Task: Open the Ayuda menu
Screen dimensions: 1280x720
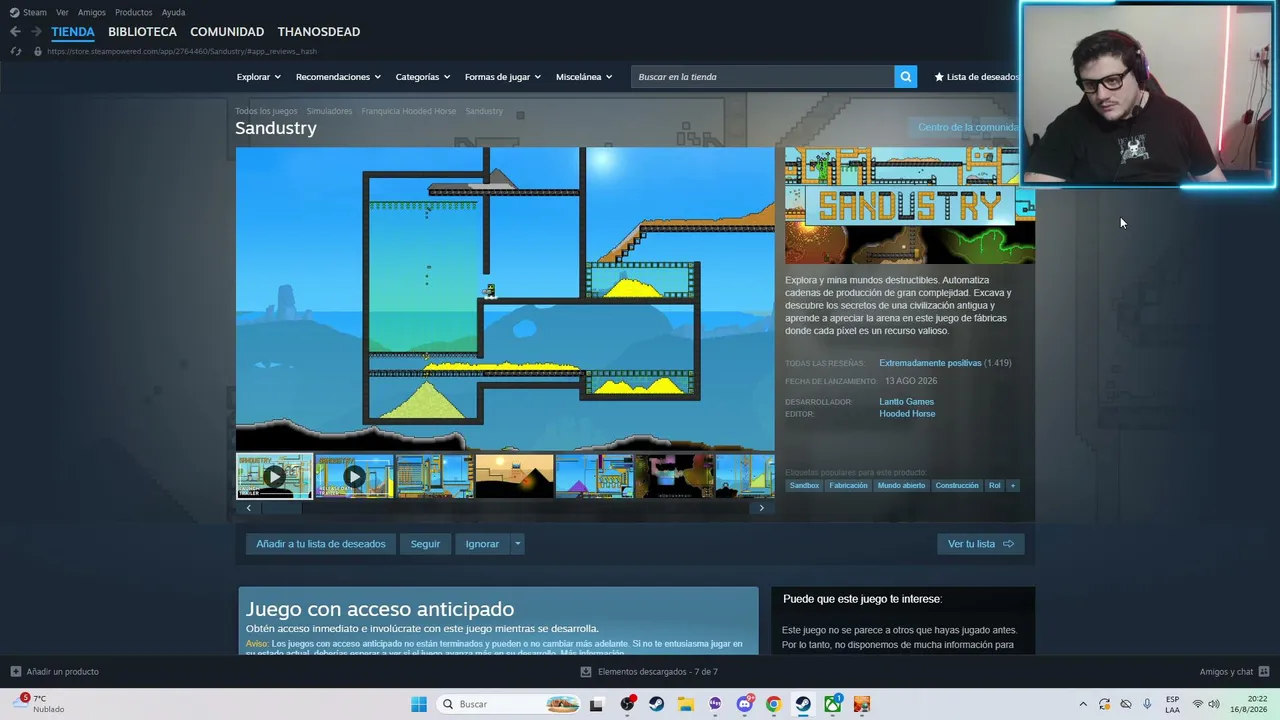Action: click(x=173, y=12)
